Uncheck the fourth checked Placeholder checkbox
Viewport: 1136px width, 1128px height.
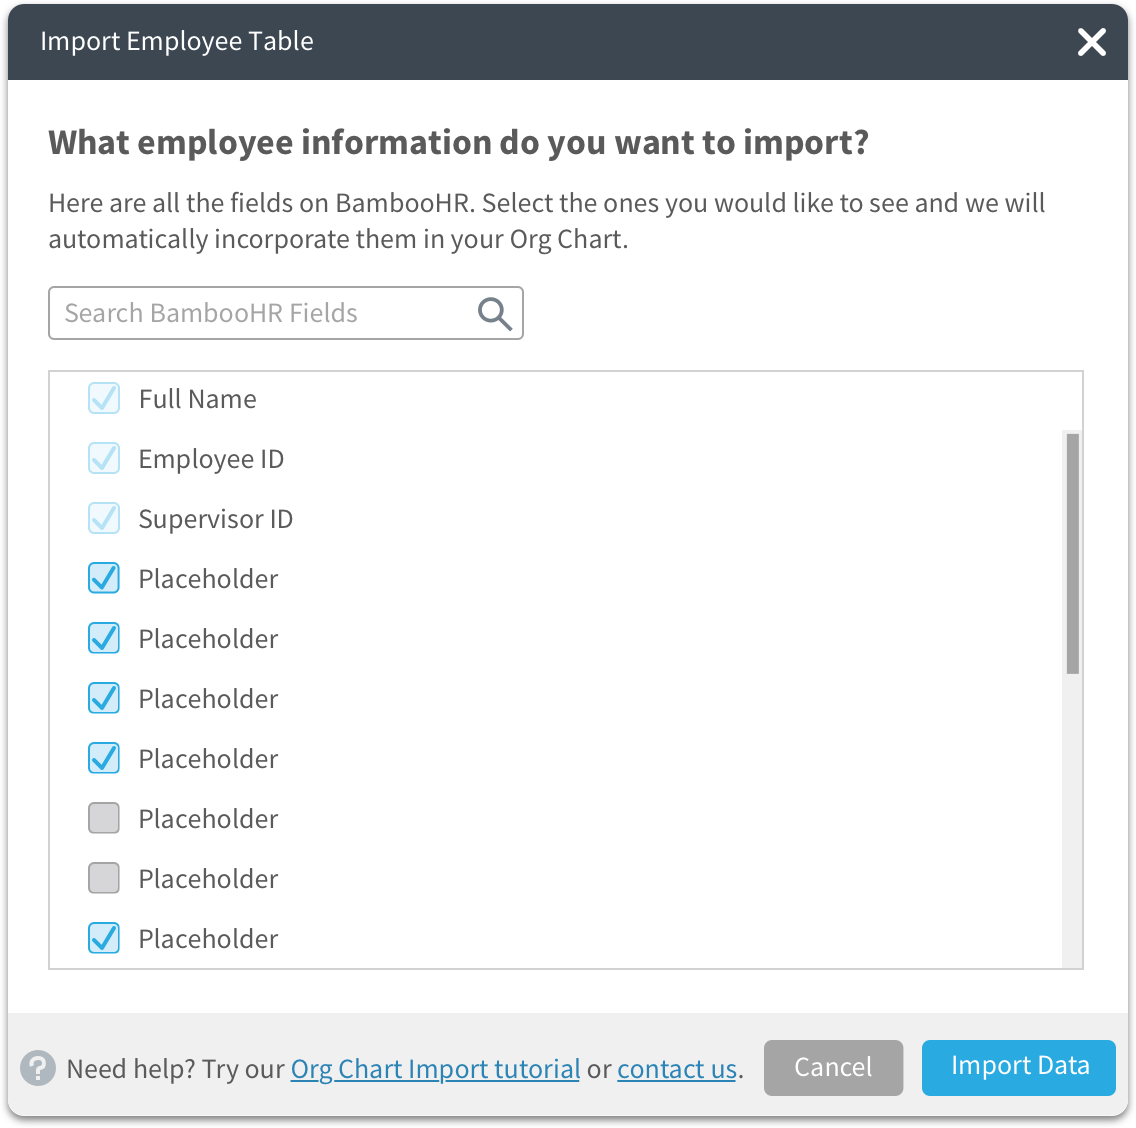click(x=104, y=759)
